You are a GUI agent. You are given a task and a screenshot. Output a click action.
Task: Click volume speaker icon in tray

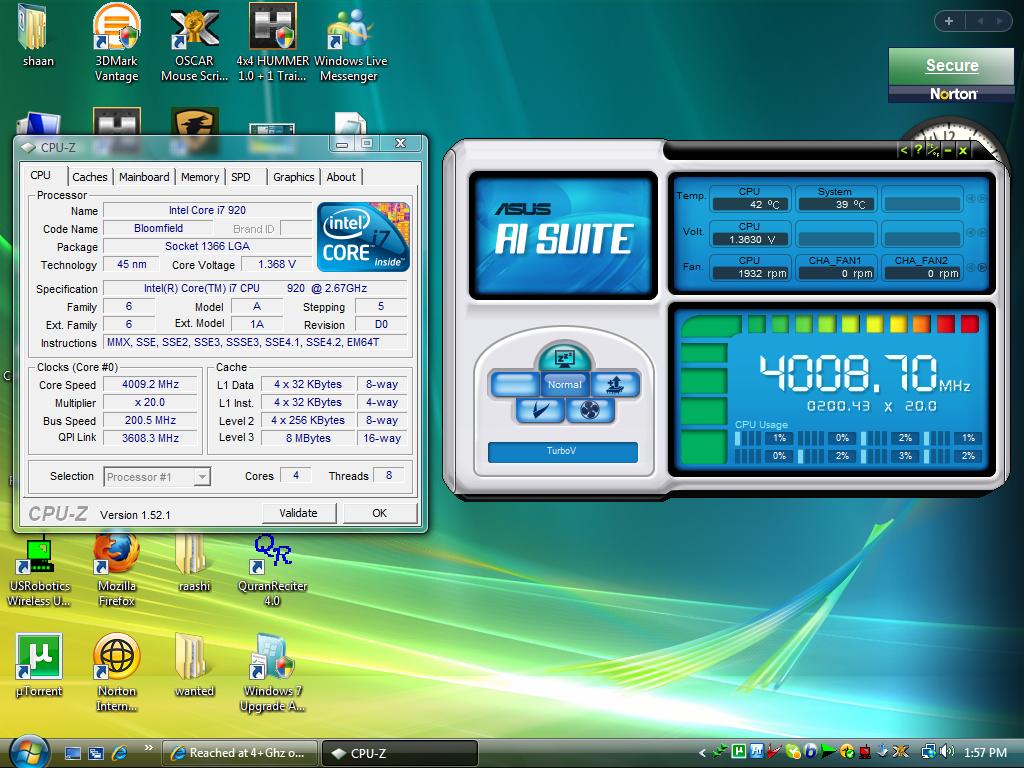tap(946, 752)
